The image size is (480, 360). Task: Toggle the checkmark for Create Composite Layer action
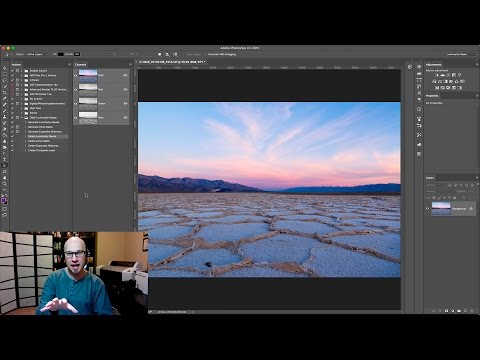point(13,150)
